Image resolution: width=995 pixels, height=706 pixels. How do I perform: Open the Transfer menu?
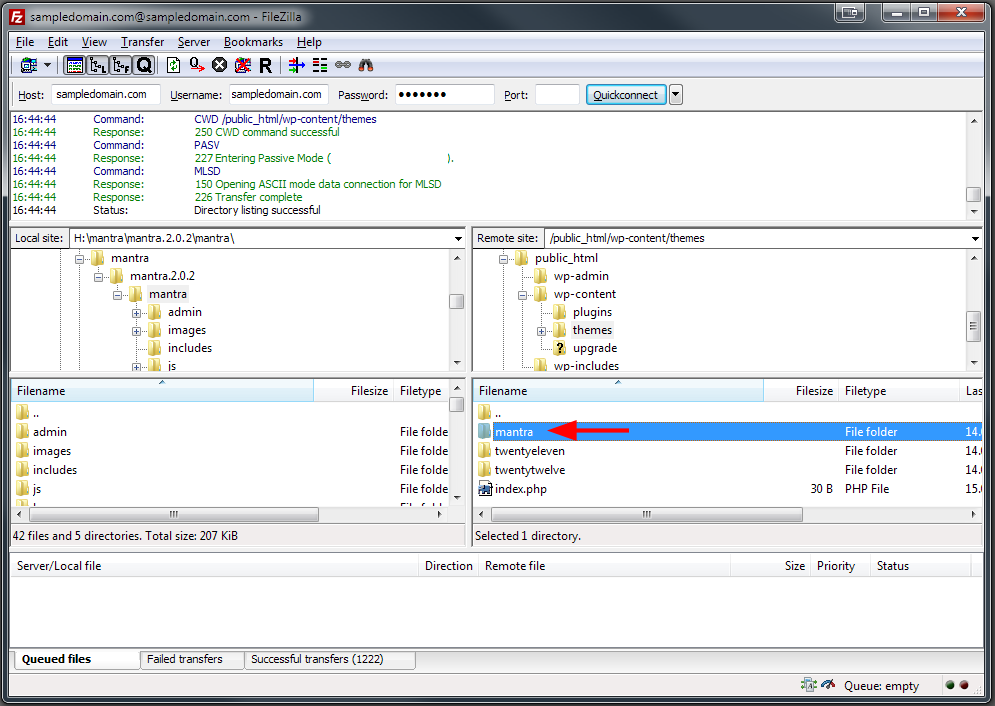click(x=142, y=42)
